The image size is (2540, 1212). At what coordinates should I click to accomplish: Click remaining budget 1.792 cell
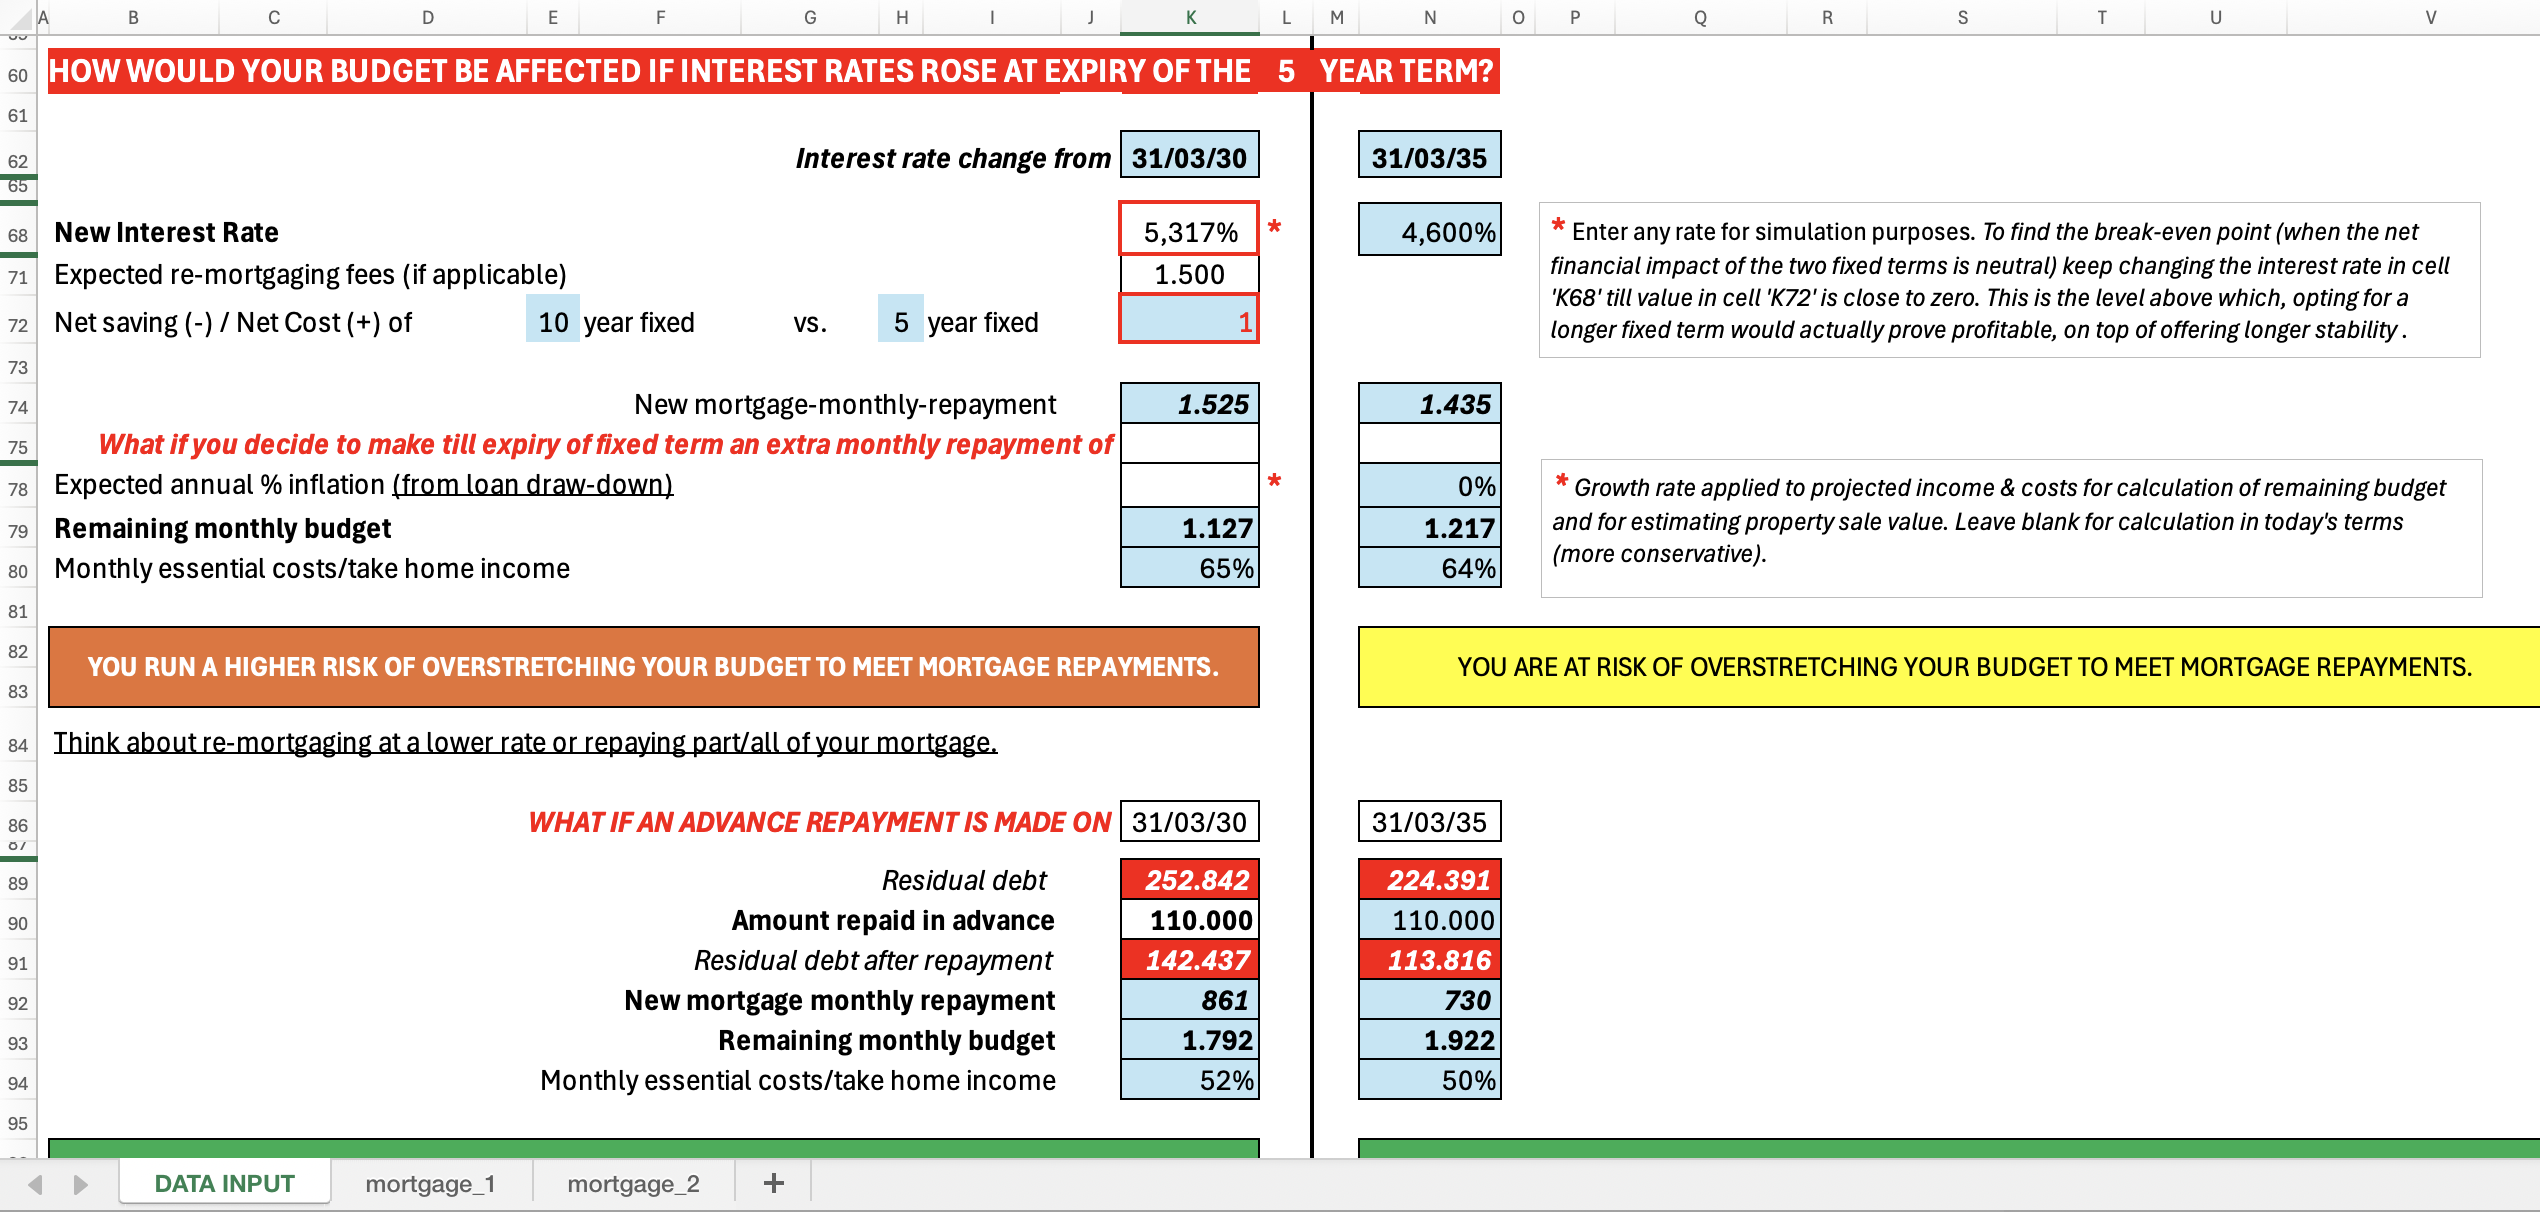pos(1189,1039)
